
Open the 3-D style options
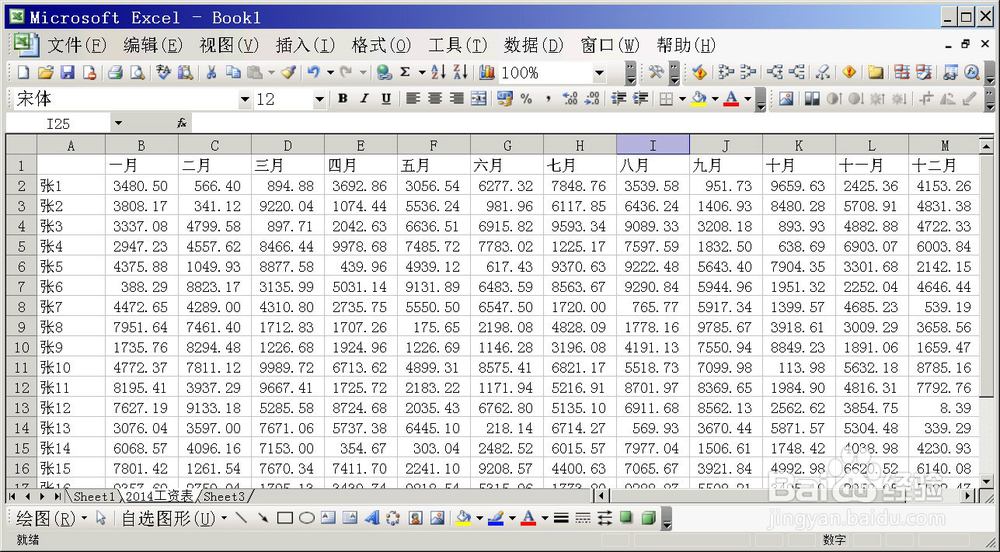[648, 518]
